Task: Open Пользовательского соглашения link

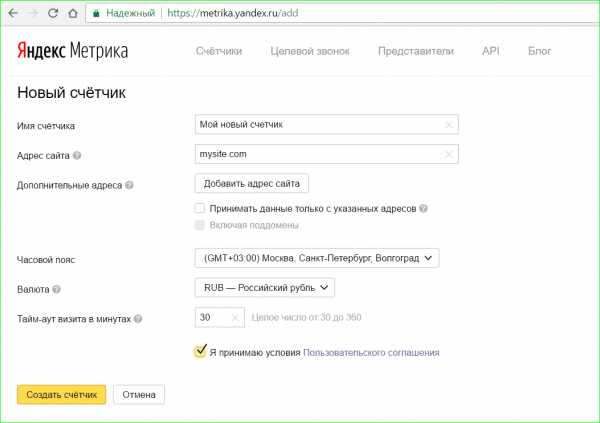Action: coord(371,353)
